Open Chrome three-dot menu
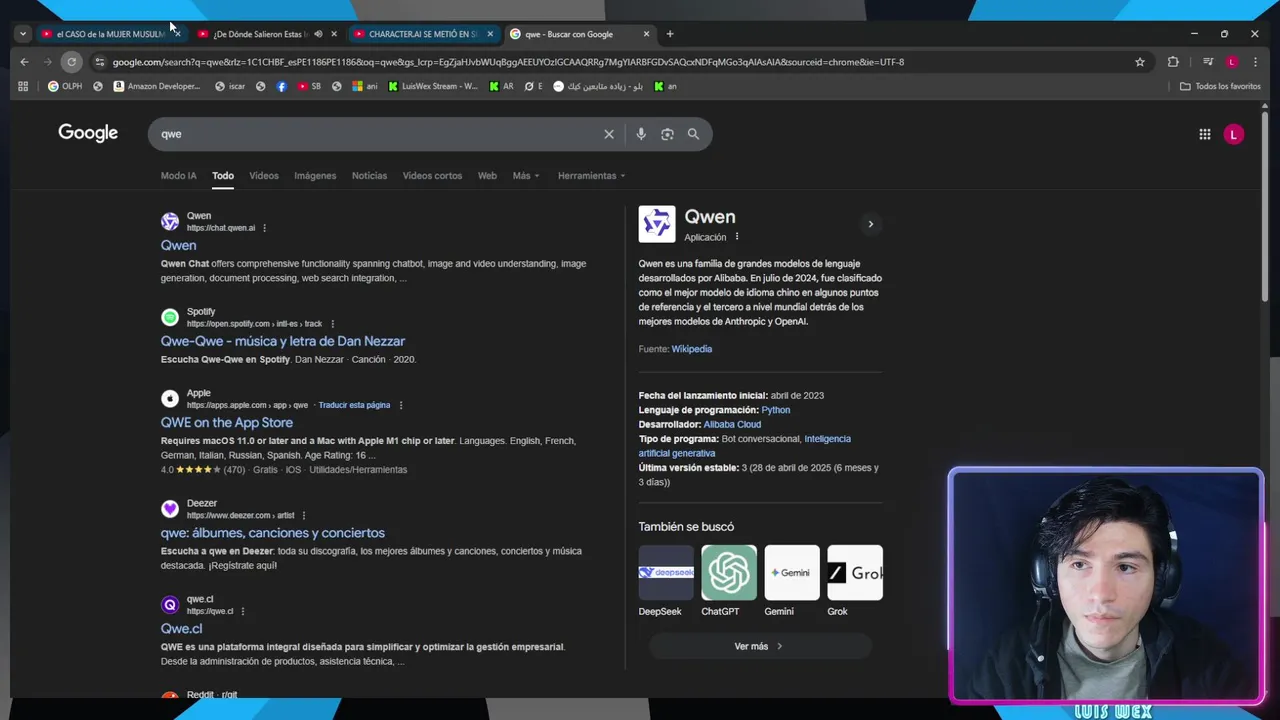 pyautogui.click(x=1255, y=62)
